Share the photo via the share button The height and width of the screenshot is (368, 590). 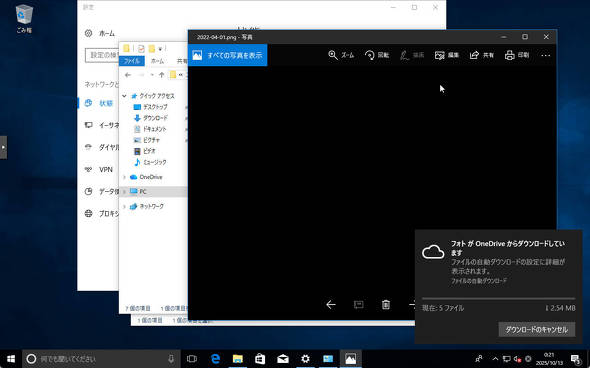click(482, 55)
